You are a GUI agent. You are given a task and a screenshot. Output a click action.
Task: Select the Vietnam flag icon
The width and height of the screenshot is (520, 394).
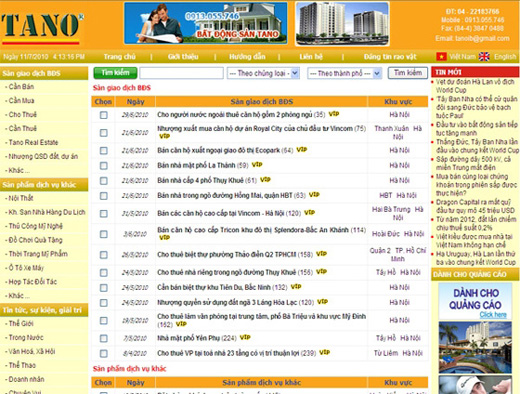tap(441, 57)
